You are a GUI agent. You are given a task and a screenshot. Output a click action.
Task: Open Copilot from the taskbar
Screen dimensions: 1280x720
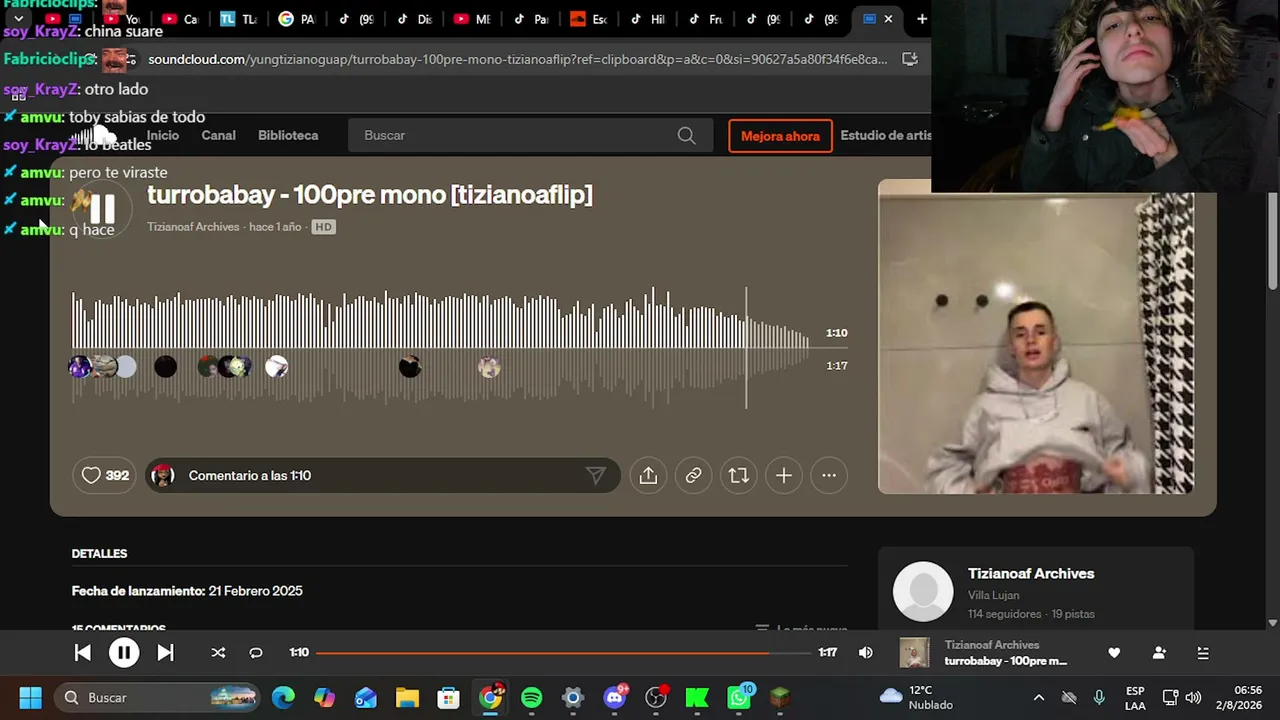point(325,697)
